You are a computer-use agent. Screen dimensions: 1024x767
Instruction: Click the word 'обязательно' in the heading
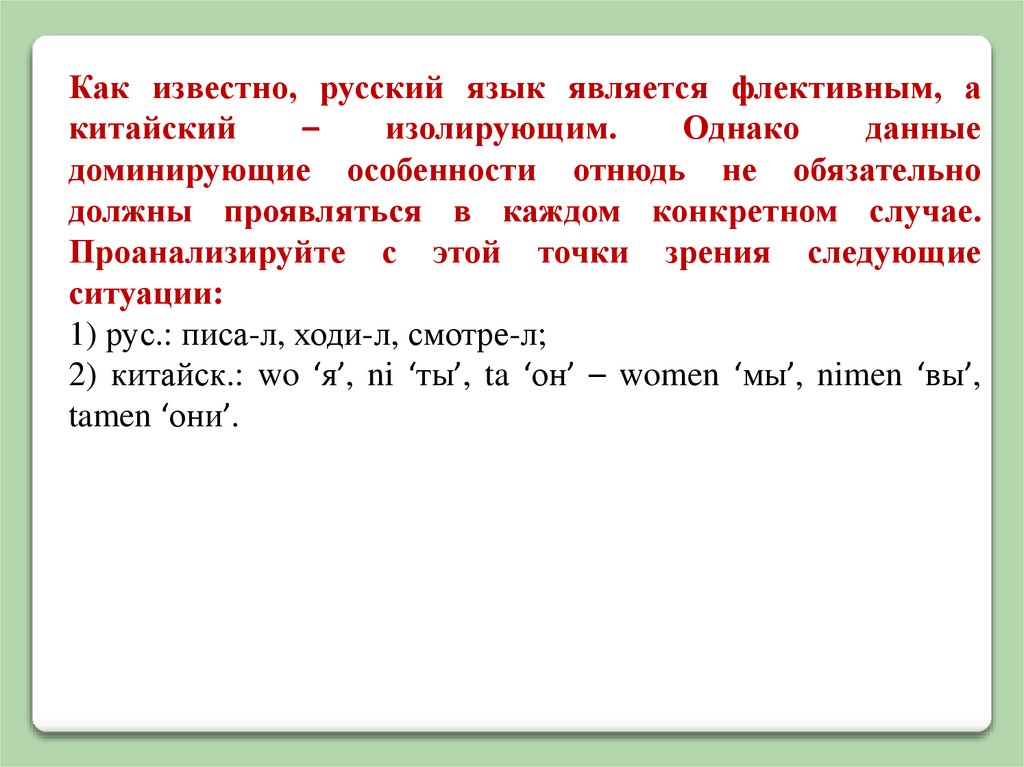[887, 171]
